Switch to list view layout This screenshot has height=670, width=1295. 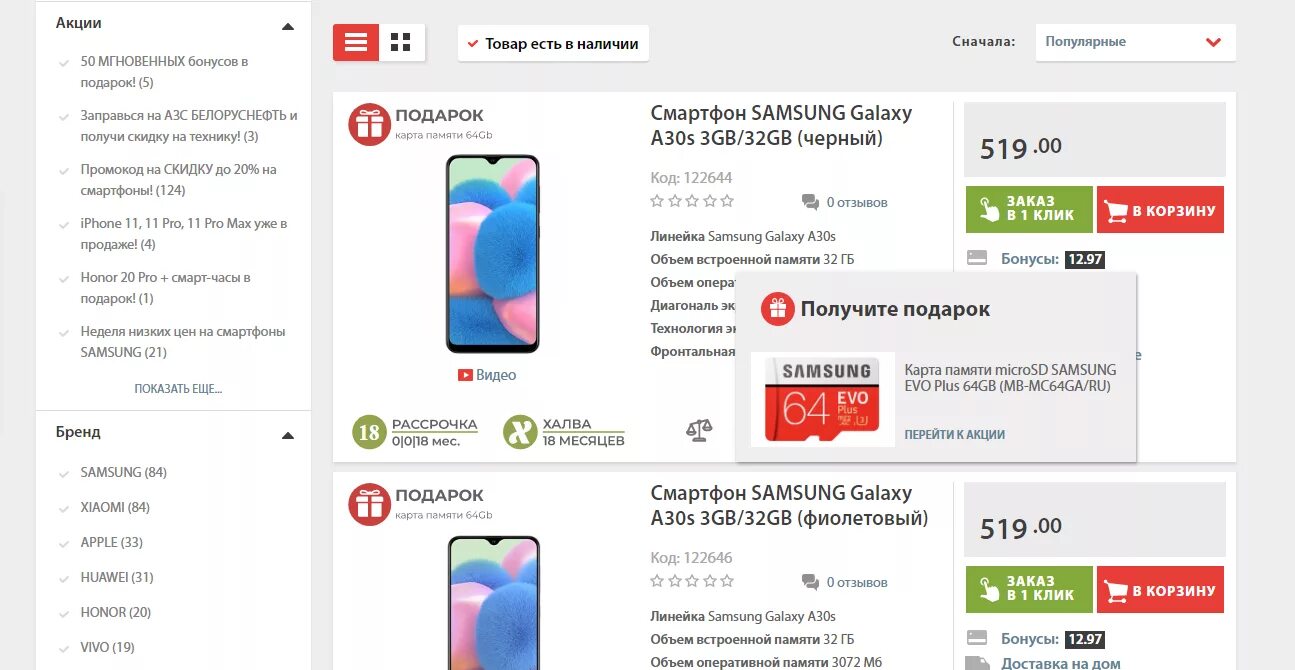click(x=356, y=42)
